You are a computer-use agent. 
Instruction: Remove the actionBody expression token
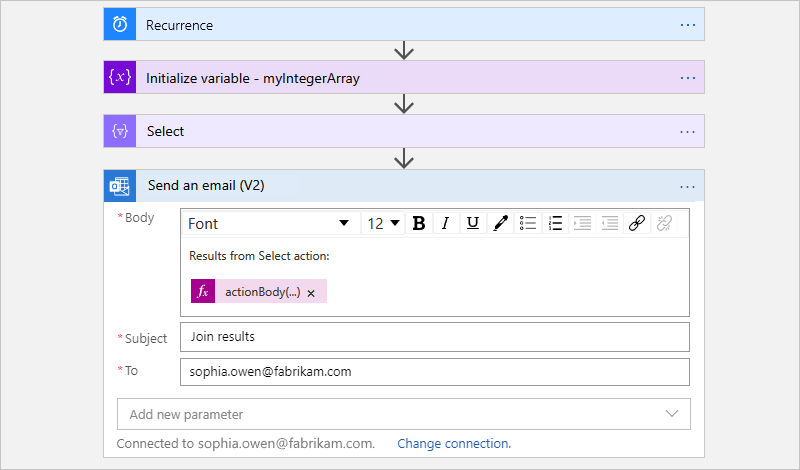point(311,293)
